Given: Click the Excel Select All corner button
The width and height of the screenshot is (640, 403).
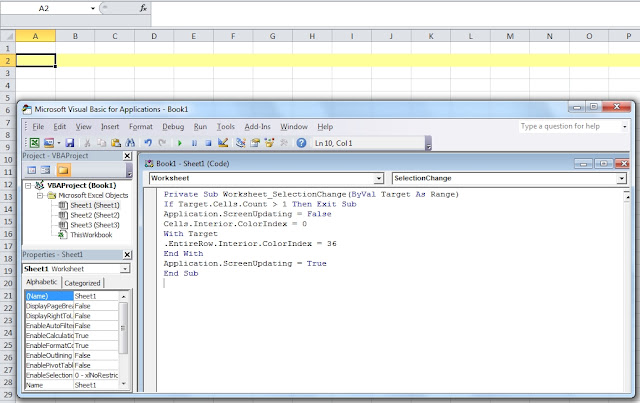Looking at the screenshot, I should coord(8,36).
